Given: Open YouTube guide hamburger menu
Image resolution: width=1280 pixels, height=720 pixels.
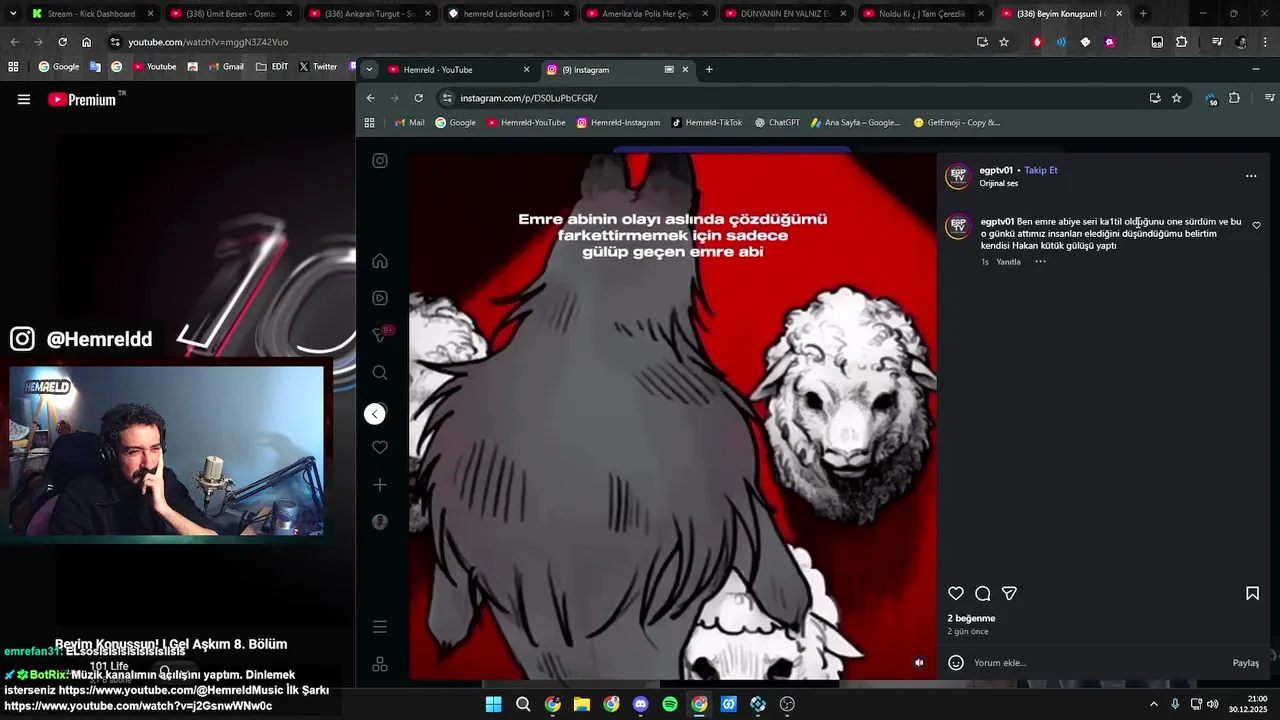Looking at the screenshot, I should [x=24, y=99].
